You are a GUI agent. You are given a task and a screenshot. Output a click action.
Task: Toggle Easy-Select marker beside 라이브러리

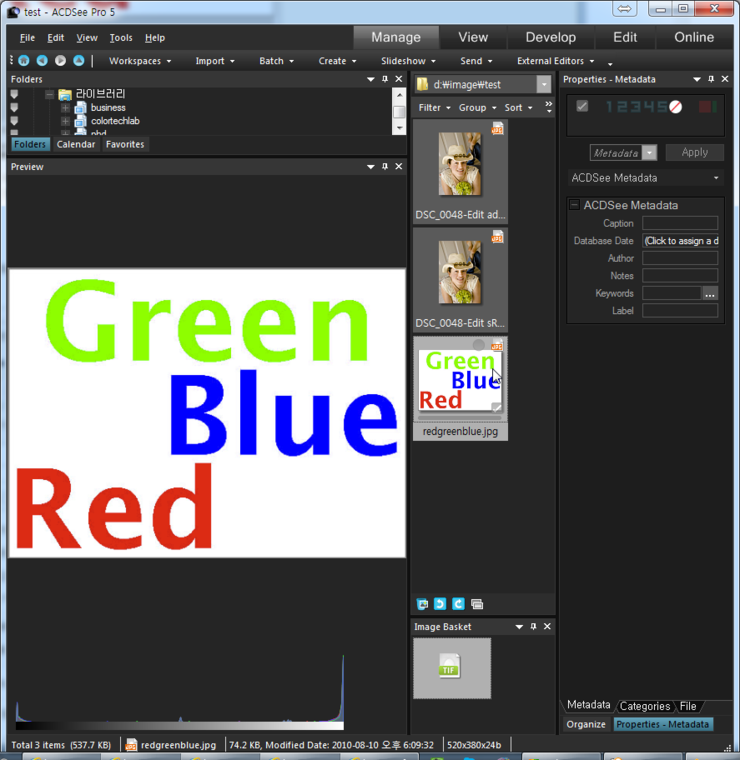pyautogui.click(x=14, y=94)
